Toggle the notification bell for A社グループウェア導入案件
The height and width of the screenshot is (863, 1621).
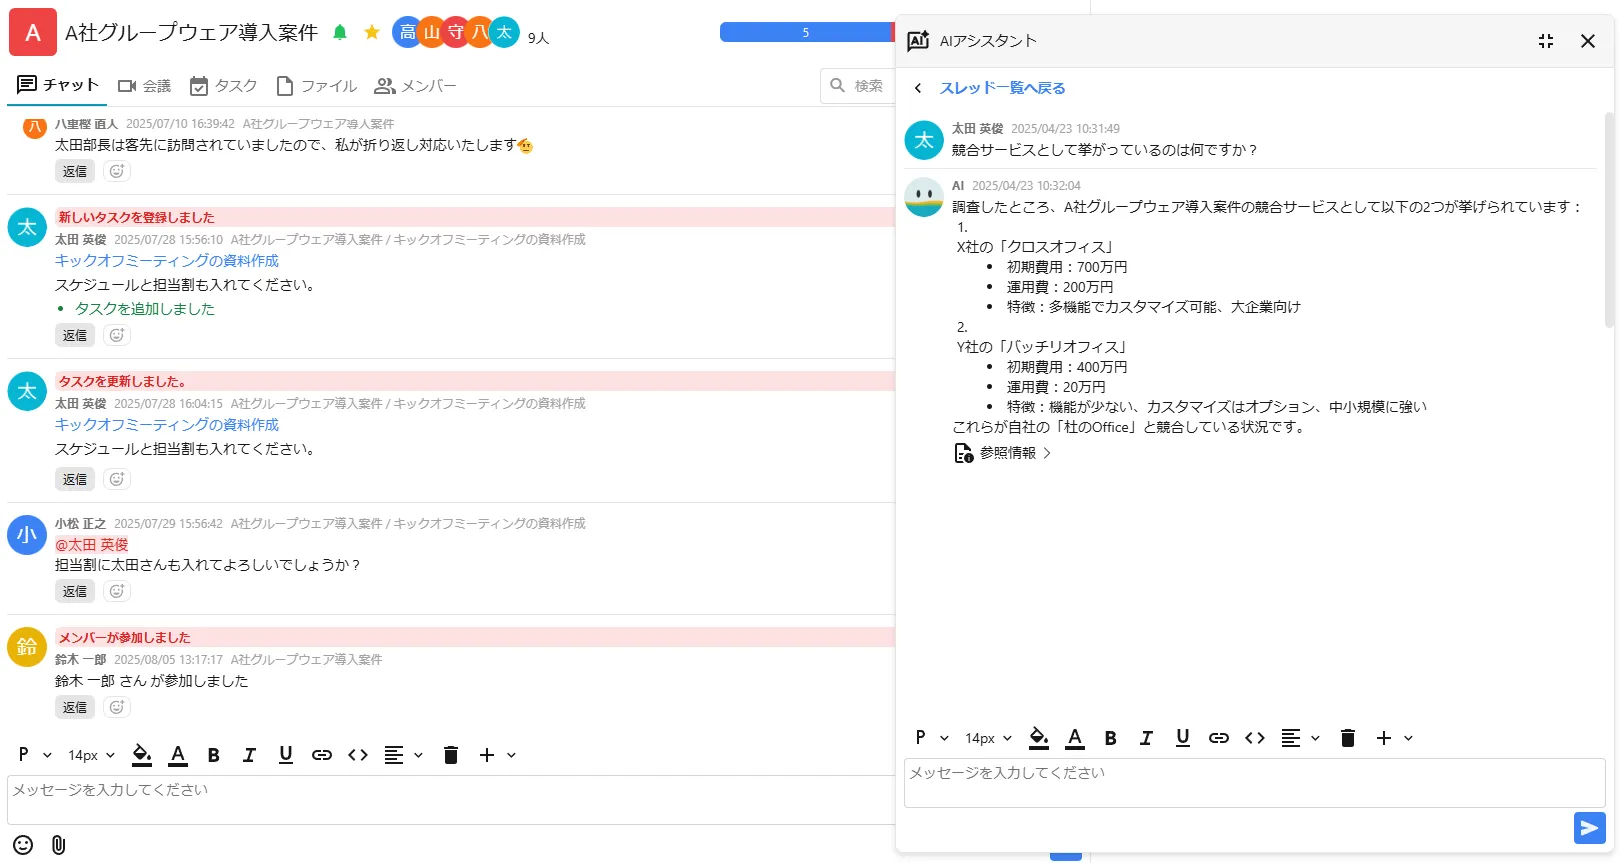pyautogui.click(x=340, y=32)
